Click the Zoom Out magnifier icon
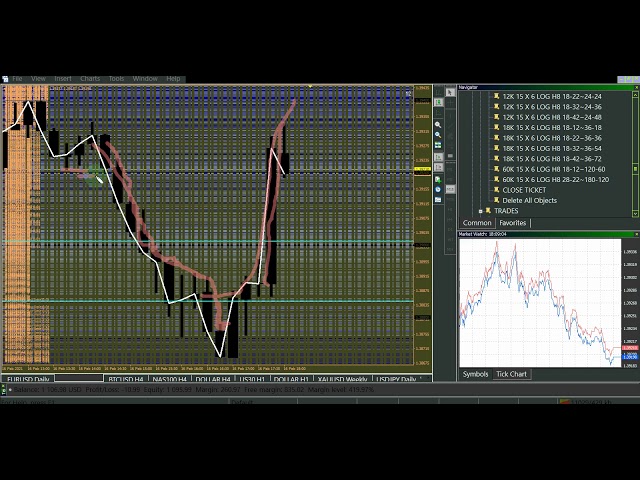 point(438,135)
